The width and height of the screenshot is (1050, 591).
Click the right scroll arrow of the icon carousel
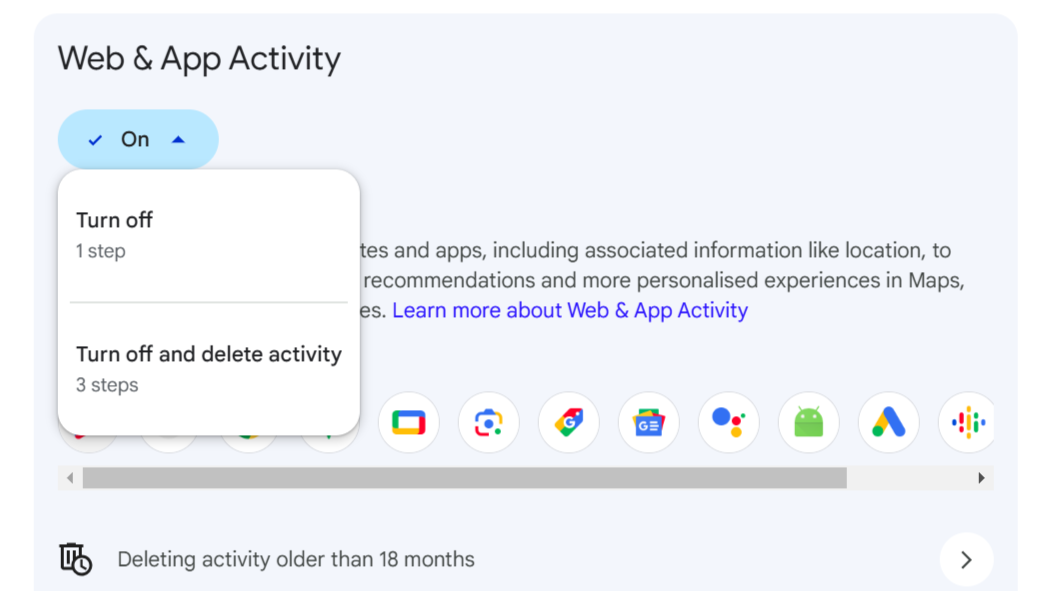click(x=983, y=478)
